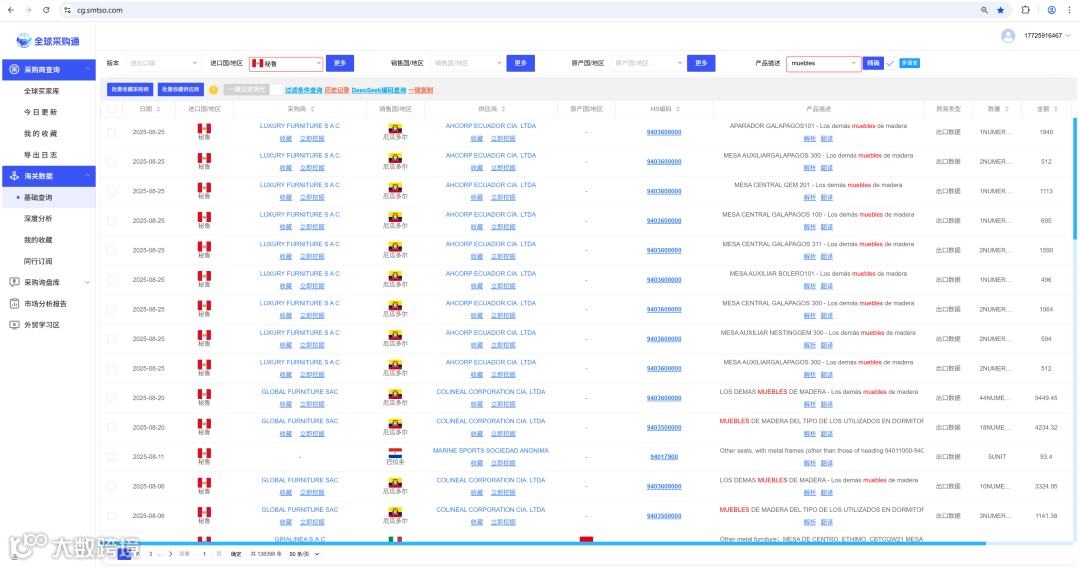Open the 进口国/地区 dropdown showing 秘鲁
Image resolution: width=1080 pixels, height=567 pixels.
tap(286, 63)
